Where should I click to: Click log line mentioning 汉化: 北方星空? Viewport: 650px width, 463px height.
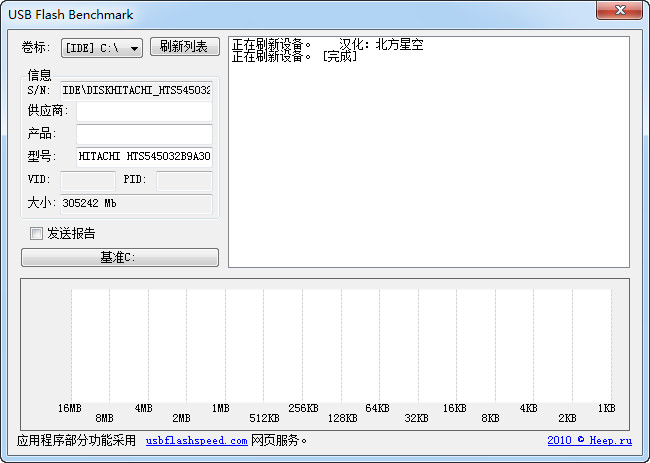tap(327, 44)
